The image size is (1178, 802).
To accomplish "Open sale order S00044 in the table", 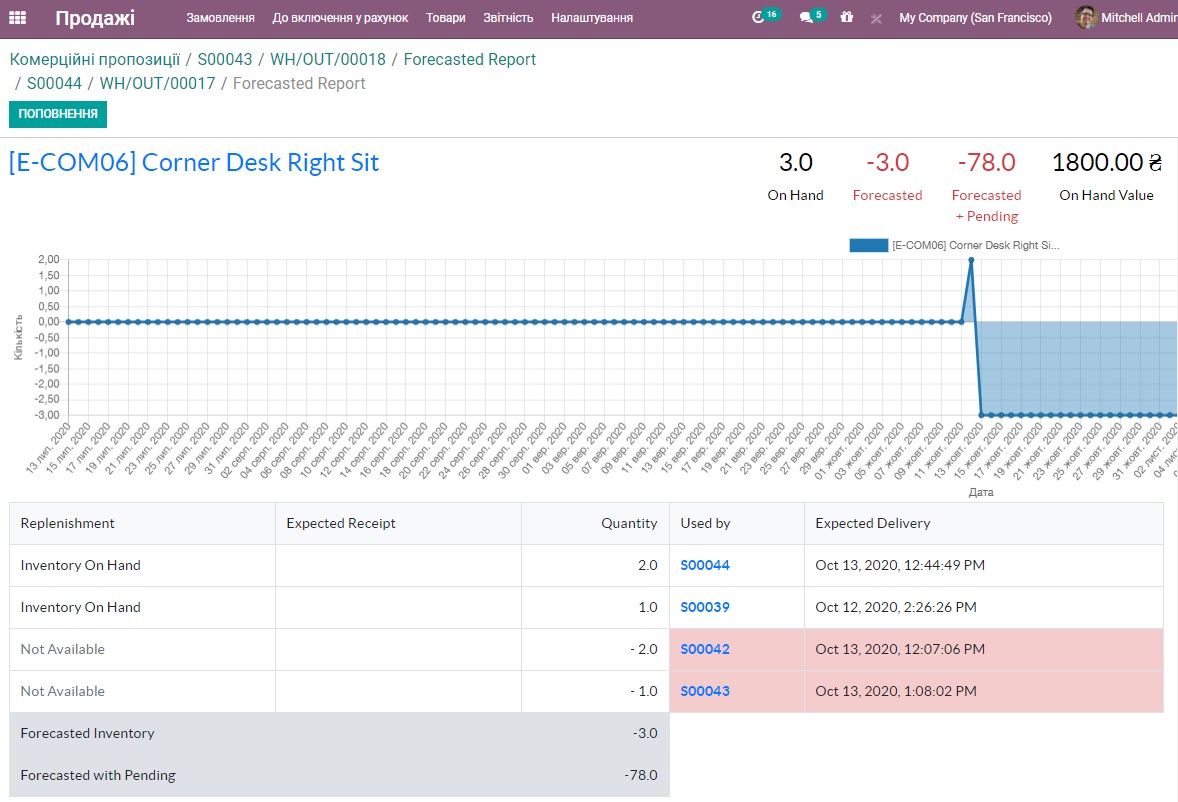I will (x=705, y=565).
